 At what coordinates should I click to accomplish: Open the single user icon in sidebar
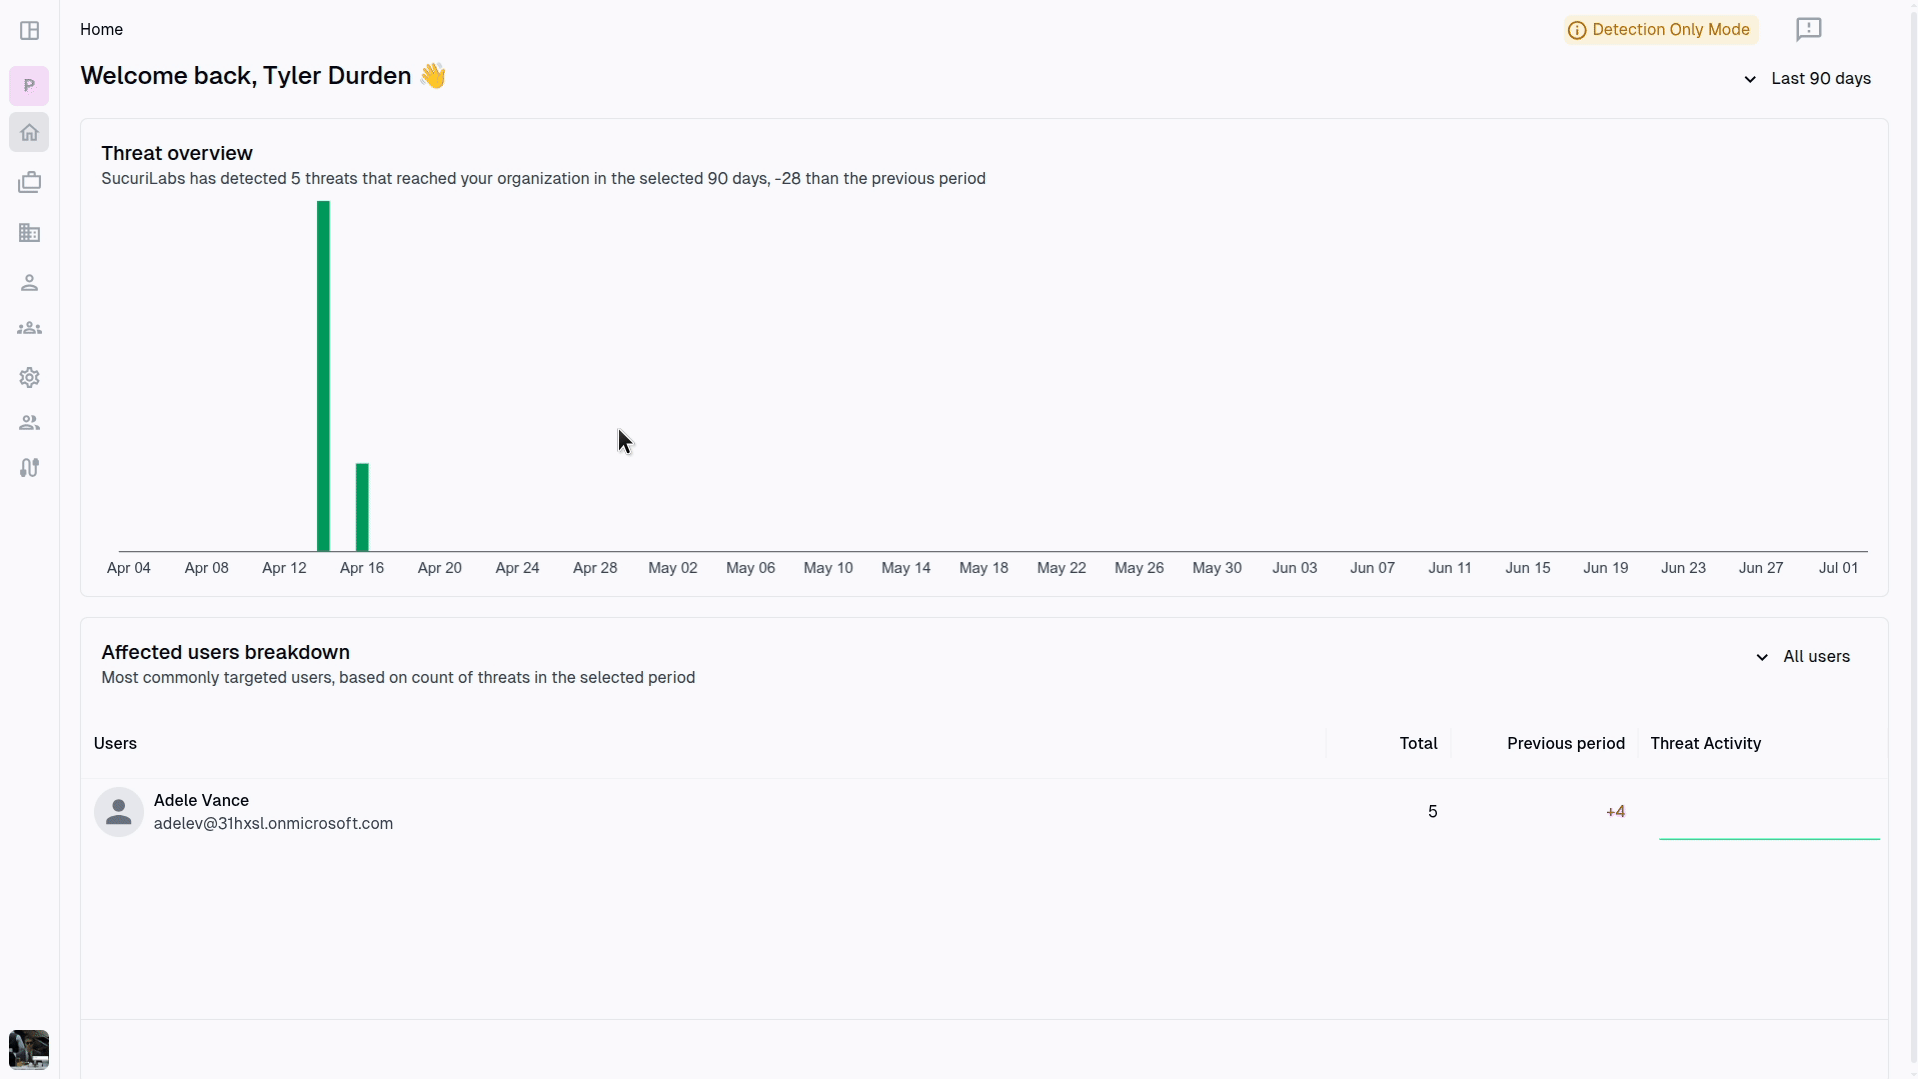pyautogui.click(x=29, y=283)
